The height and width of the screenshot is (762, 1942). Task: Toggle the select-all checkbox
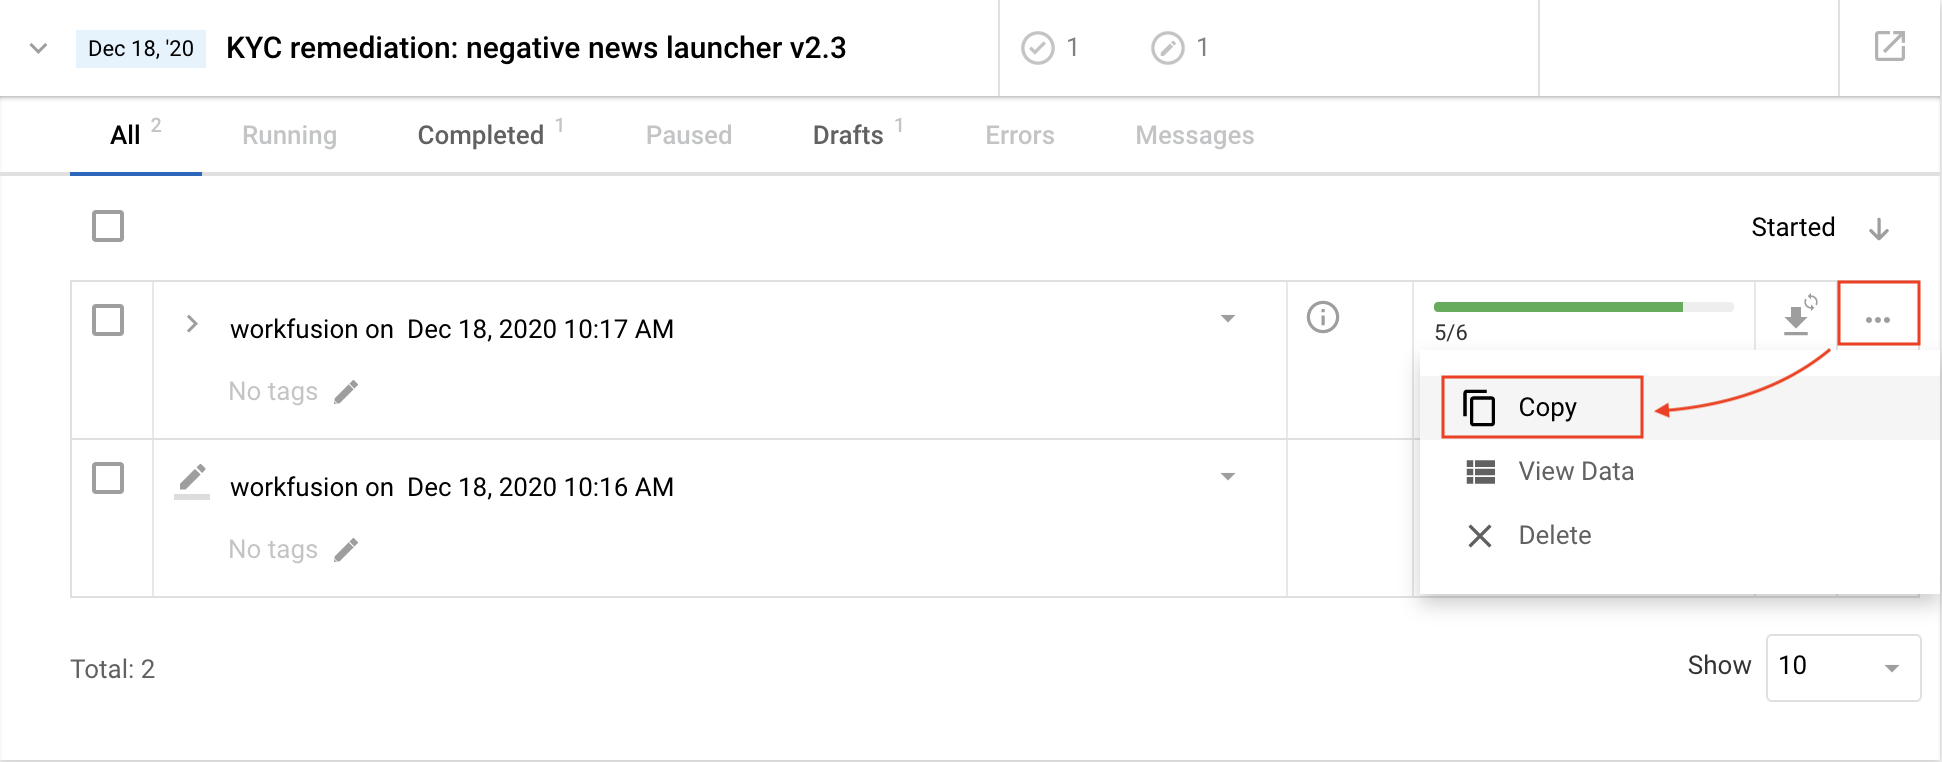pyautogui.click(x=108, y=226)
